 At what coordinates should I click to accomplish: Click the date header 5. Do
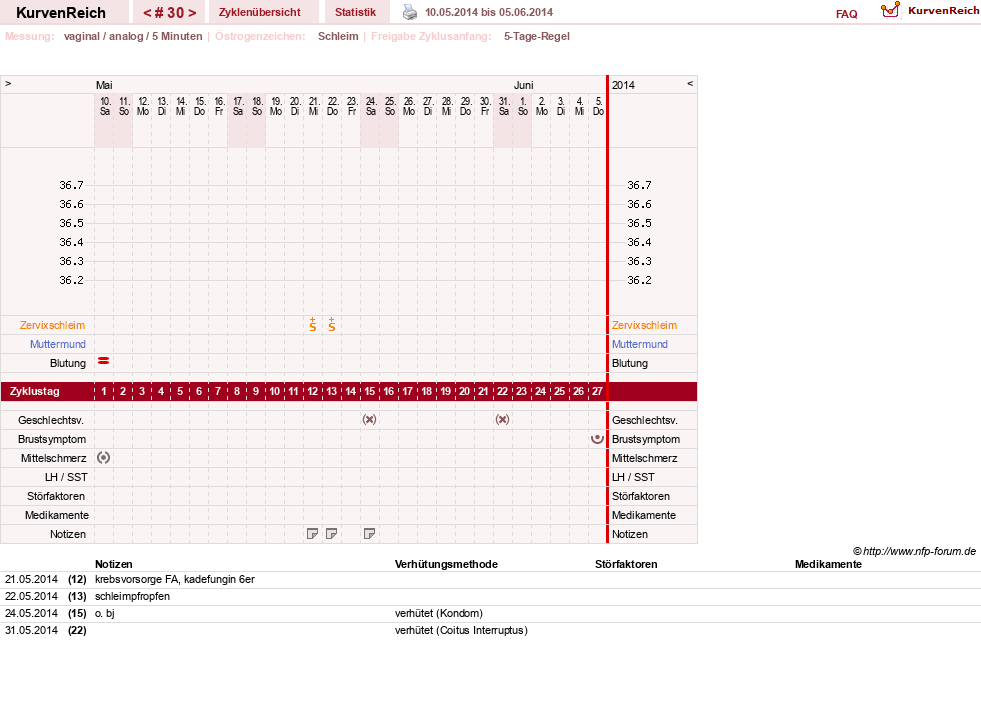(599, 106)
